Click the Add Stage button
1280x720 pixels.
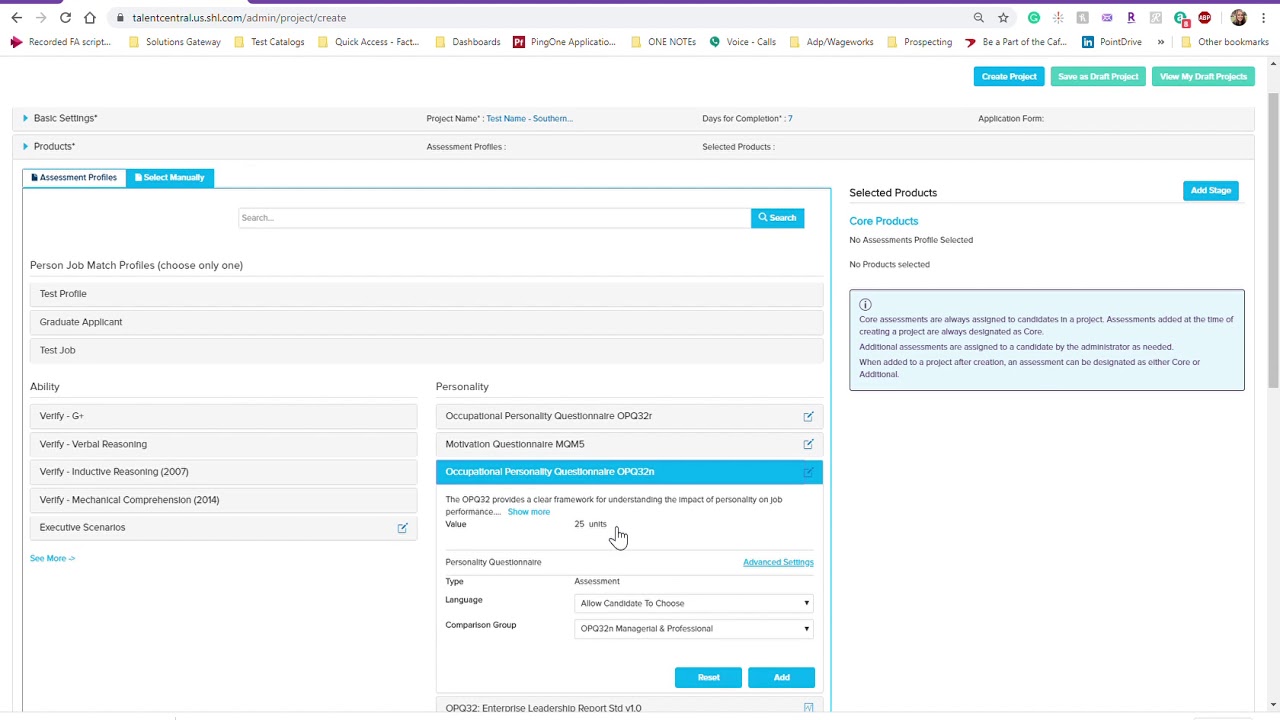1211,190
